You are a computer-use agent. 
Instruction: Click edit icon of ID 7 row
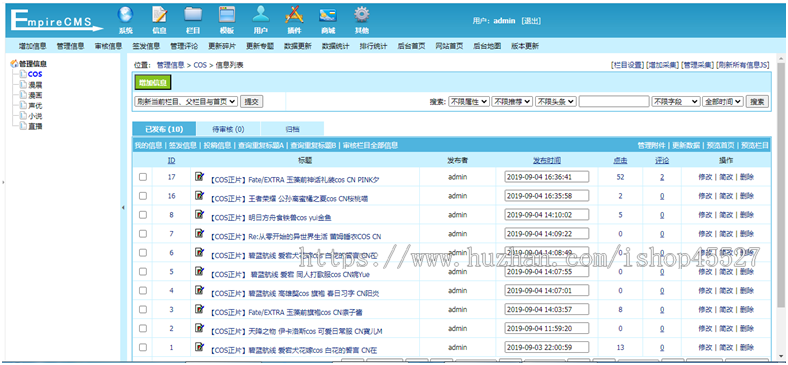point(200,233)
